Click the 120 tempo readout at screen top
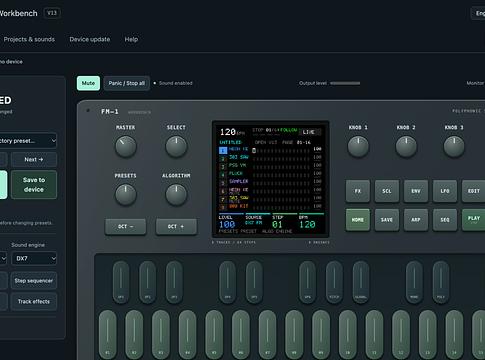 click(228, 132)
